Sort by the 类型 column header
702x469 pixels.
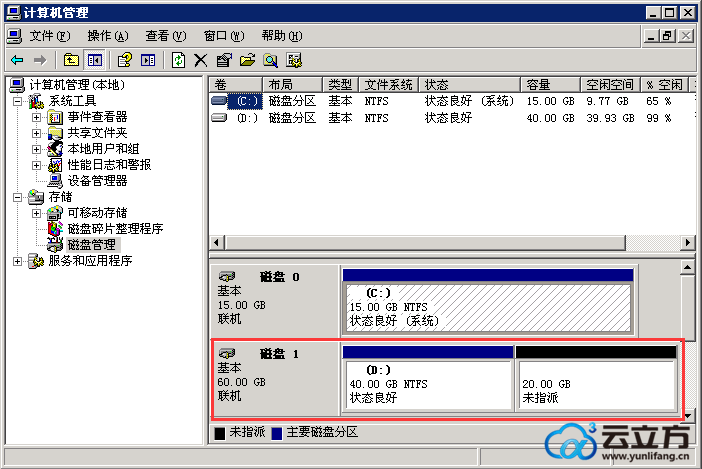341,85
